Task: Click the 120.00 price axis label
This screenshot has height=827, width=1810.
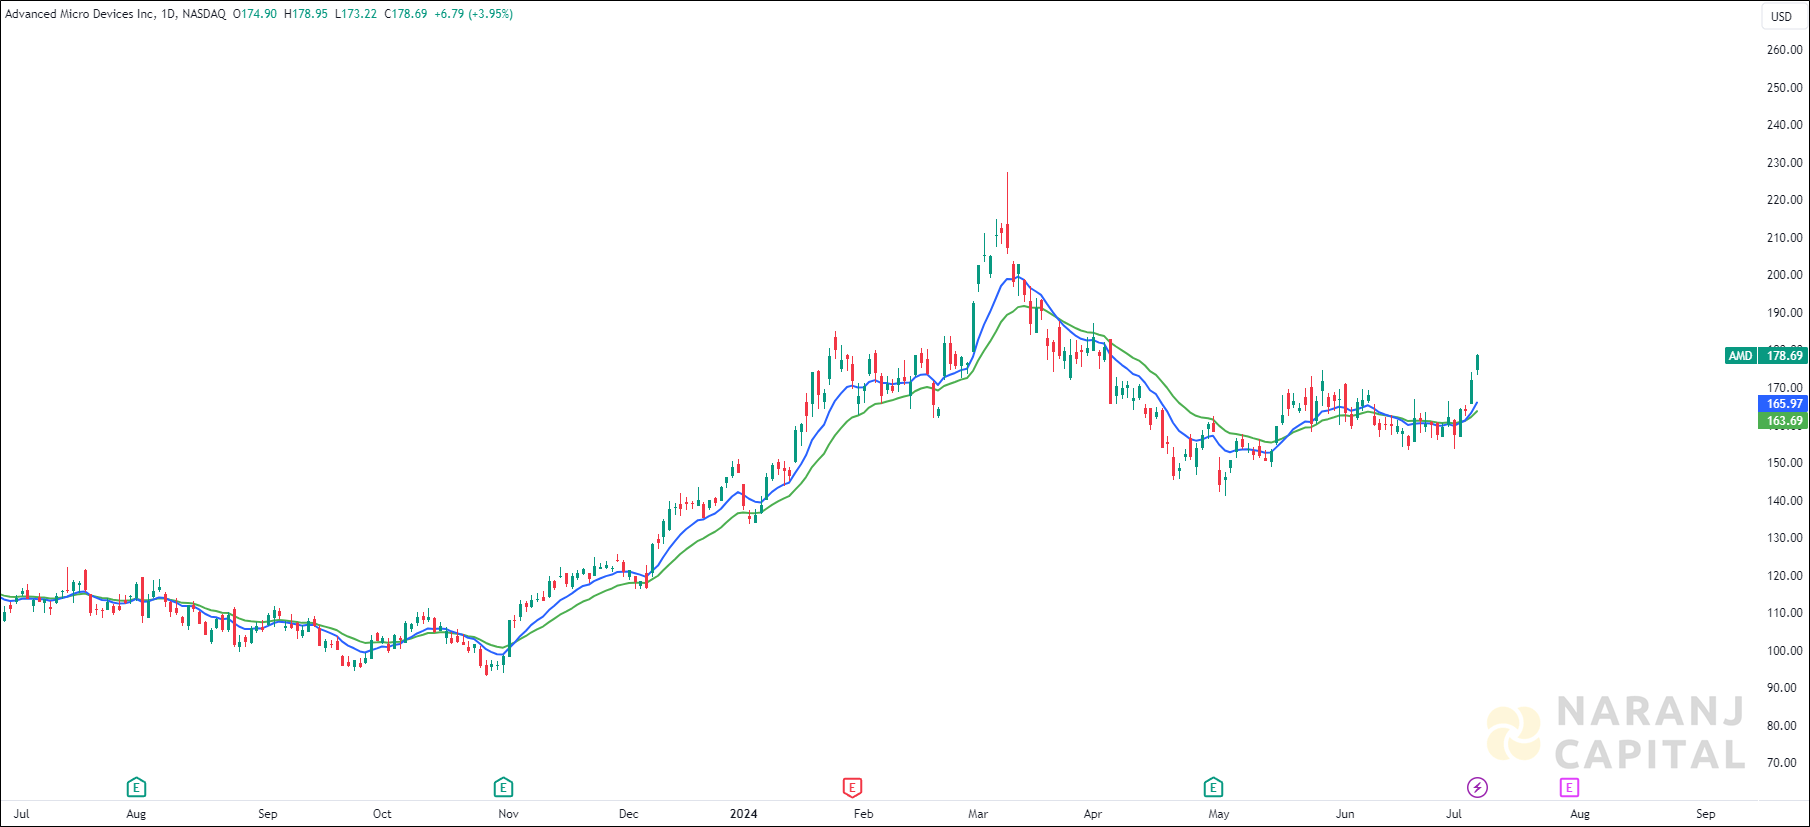Action: pos(1784,576)
